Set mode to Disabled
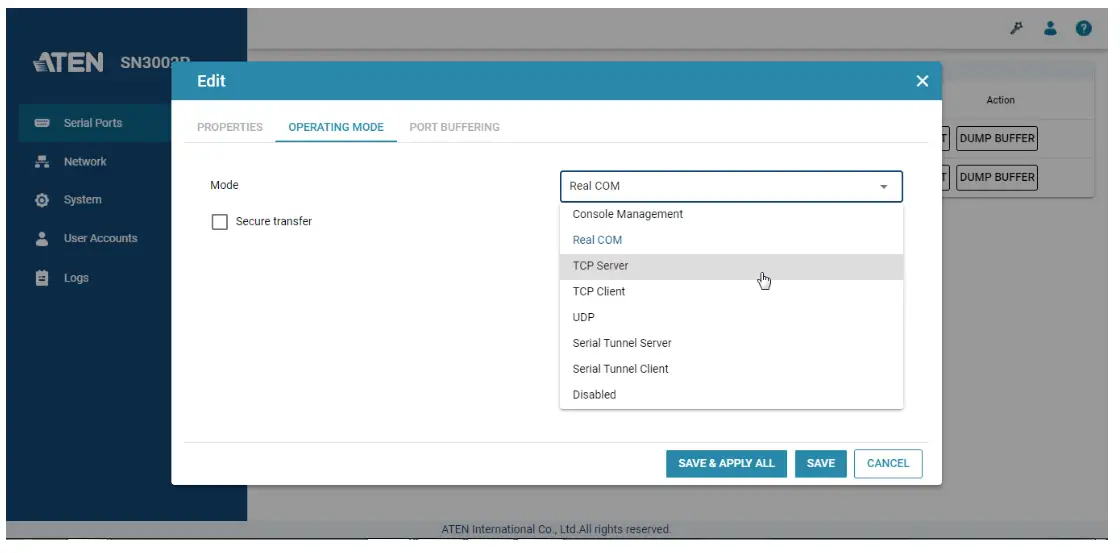Viewport: 1120px width, 553px height. tap(731, 394)
